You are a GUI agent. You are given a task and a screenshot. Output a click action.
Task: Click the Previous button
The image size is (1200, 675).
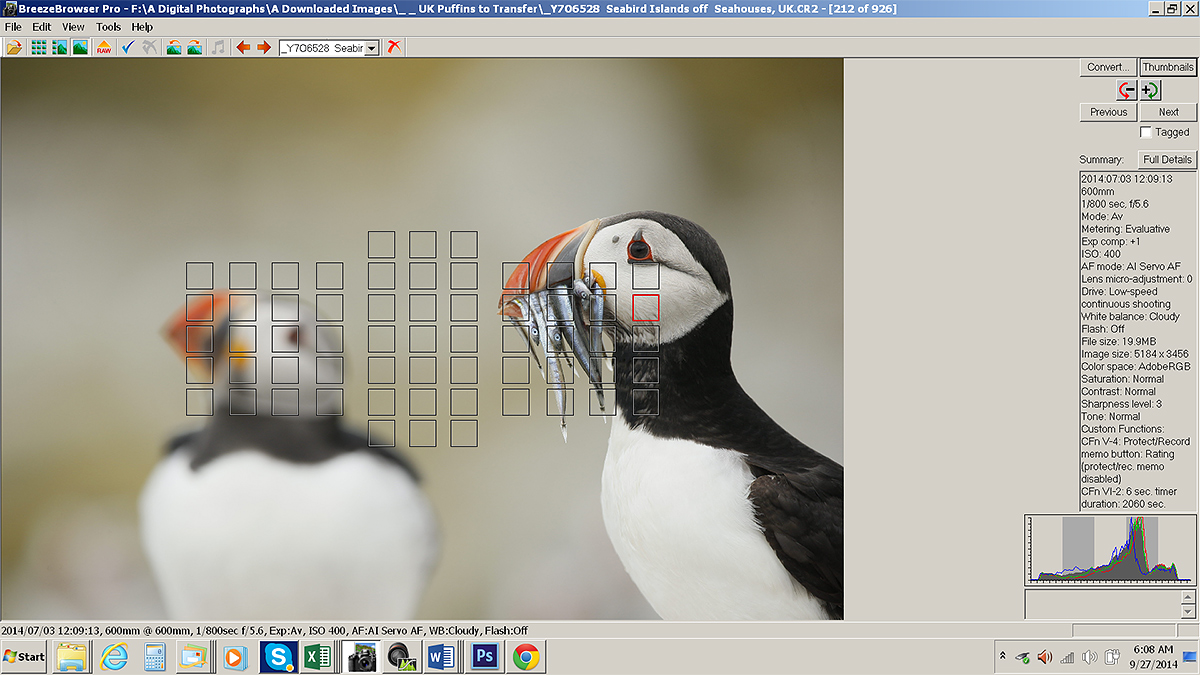(x=1108, y=112)
